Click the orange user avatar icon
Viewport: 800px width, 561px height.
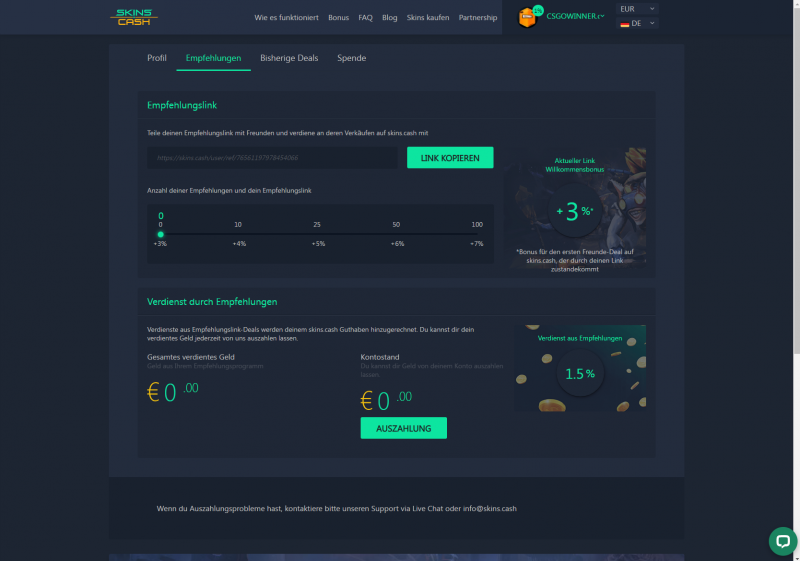527,18
